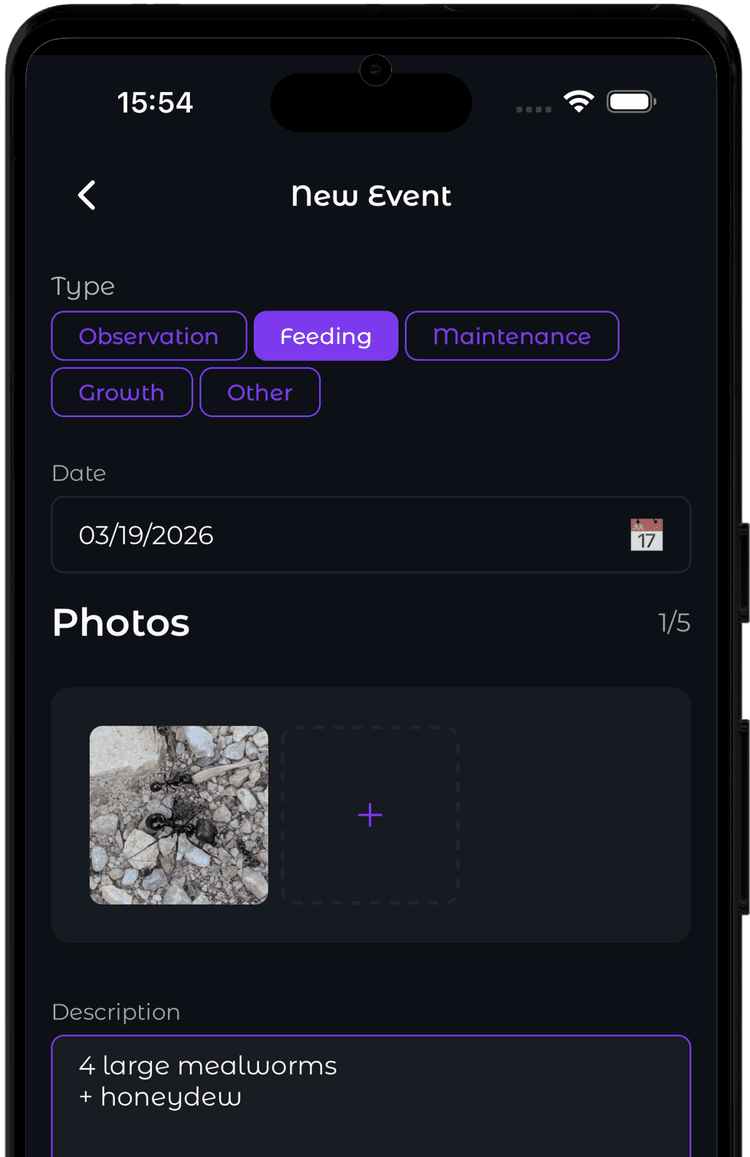Tap the signal strength dots
The height and width of the screenshot is (1157, 750).
534,109
